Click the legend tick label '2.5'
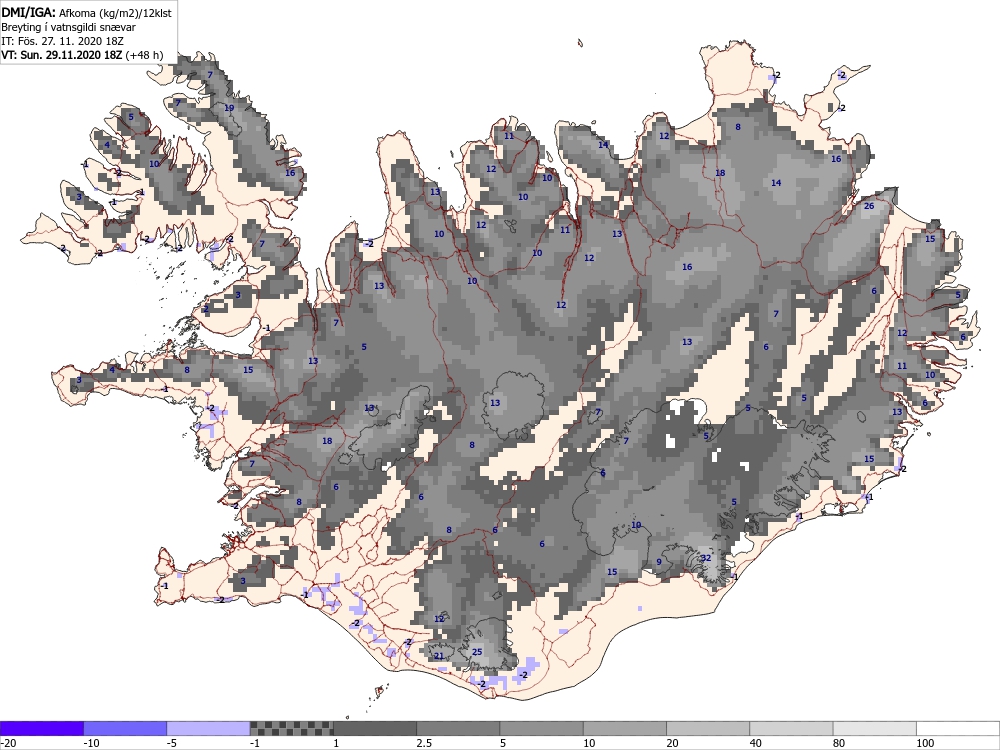Image resolution: width=1000 pixels, height=750 pixels. tap(423, 743)
